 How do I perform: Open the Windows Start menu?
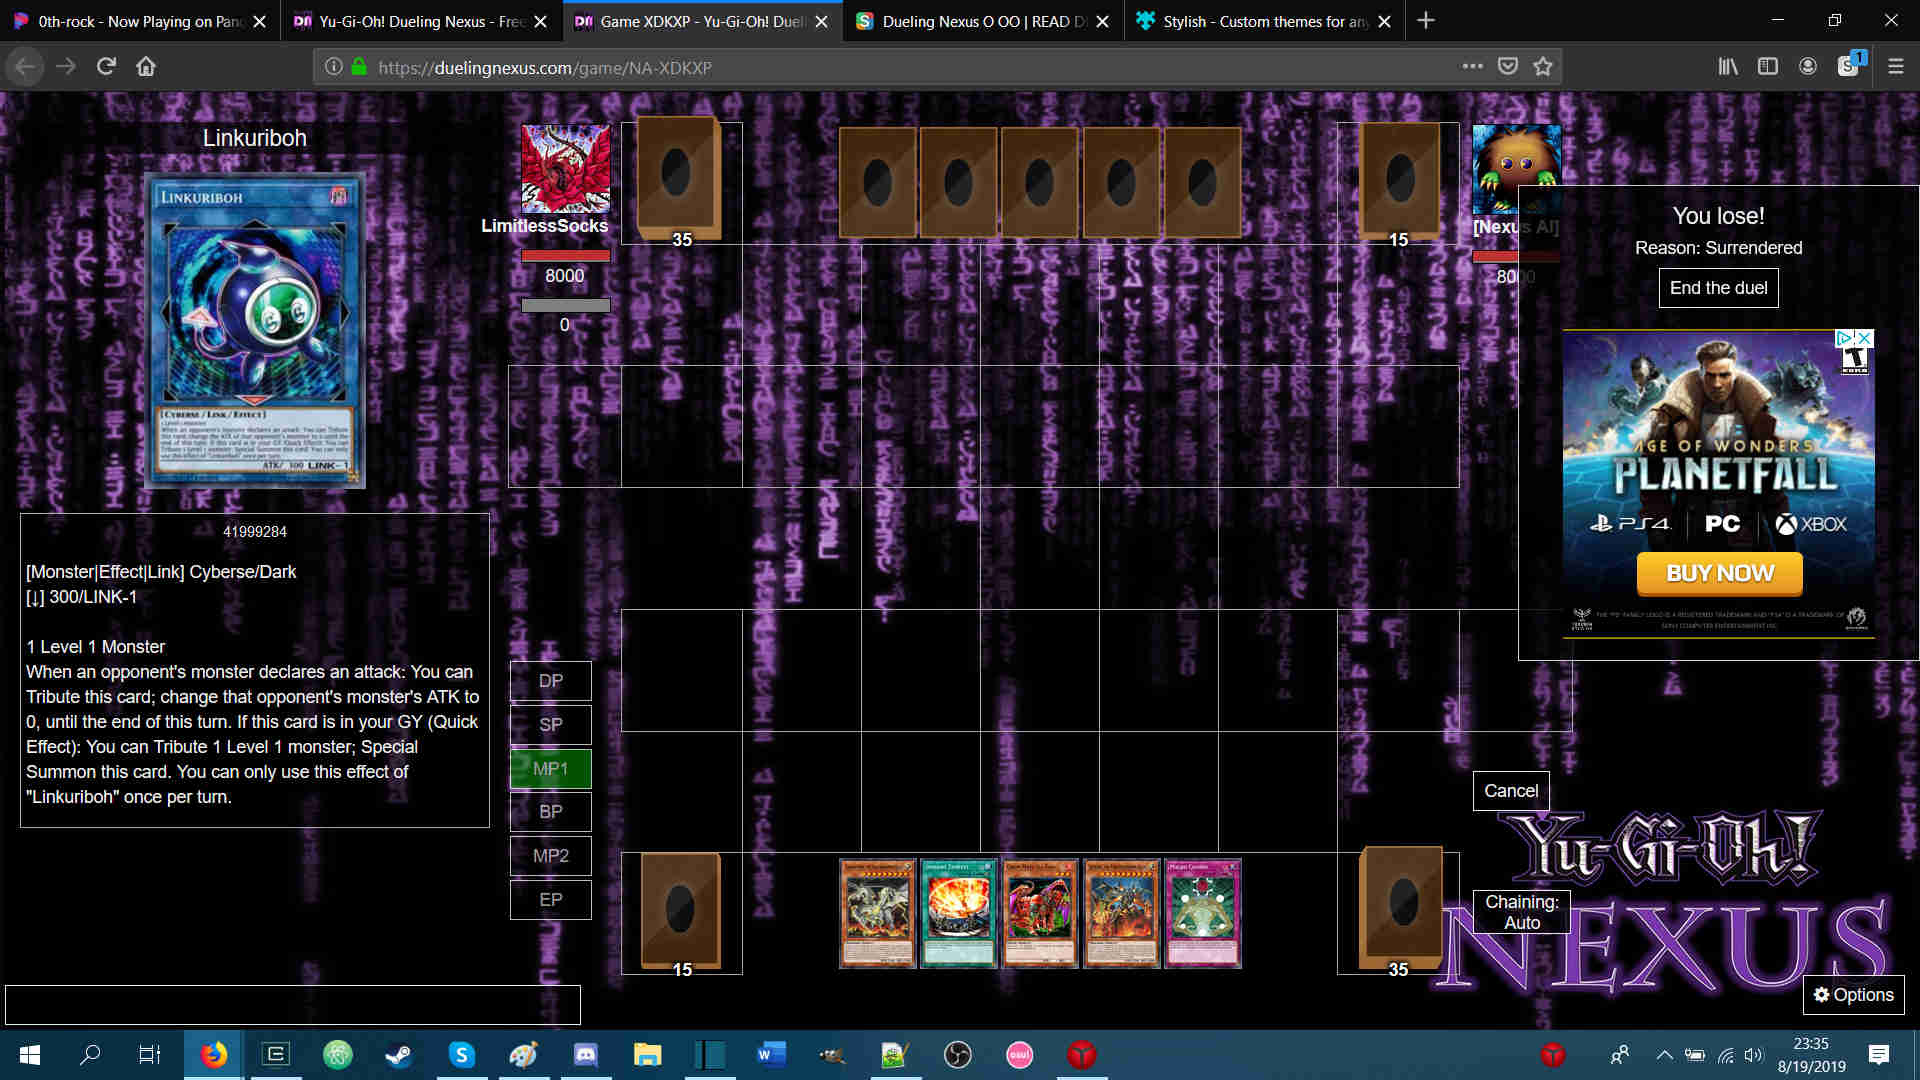pyautogui.click(x=30, y=1055)
